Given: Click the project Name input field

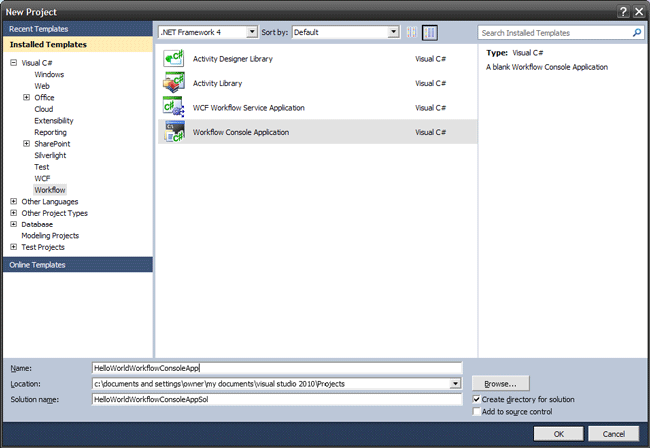Looking at the screenshot, I should pyautogui.click(x=277, y=368).
